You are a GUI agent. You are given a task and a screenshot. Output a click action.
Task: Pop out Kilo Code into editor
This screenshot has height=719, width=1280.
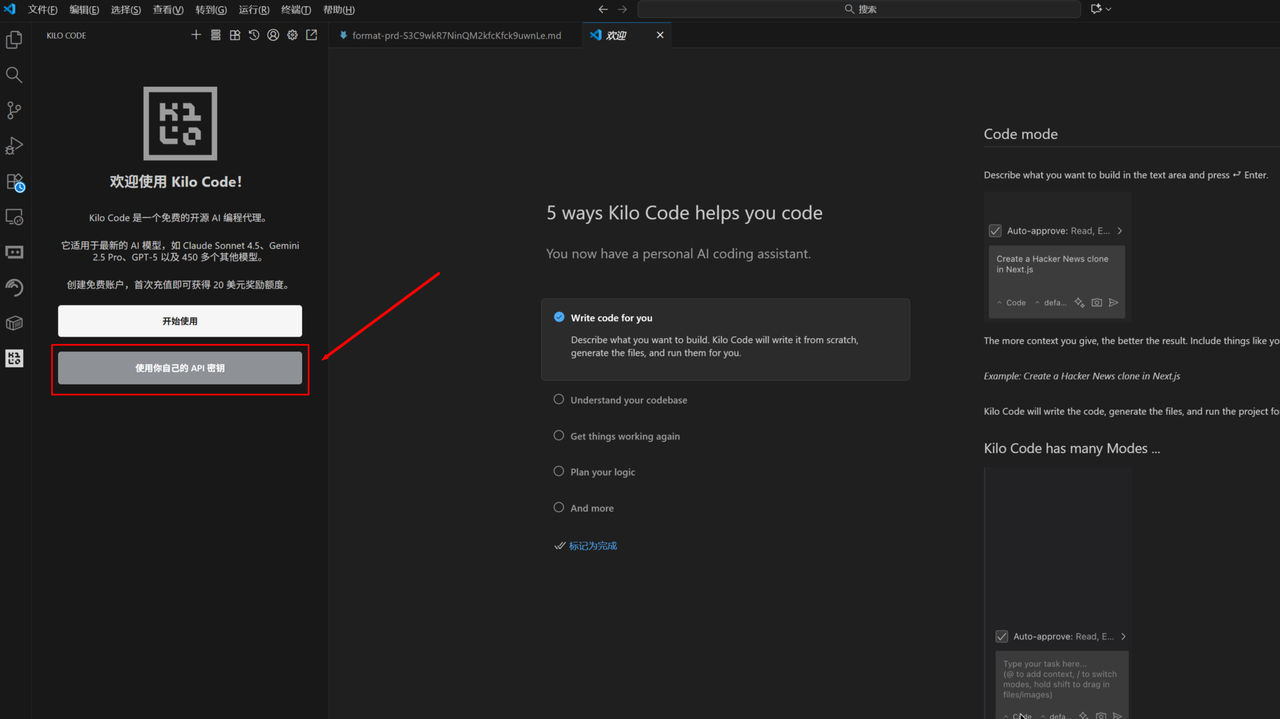click(312, 35)
